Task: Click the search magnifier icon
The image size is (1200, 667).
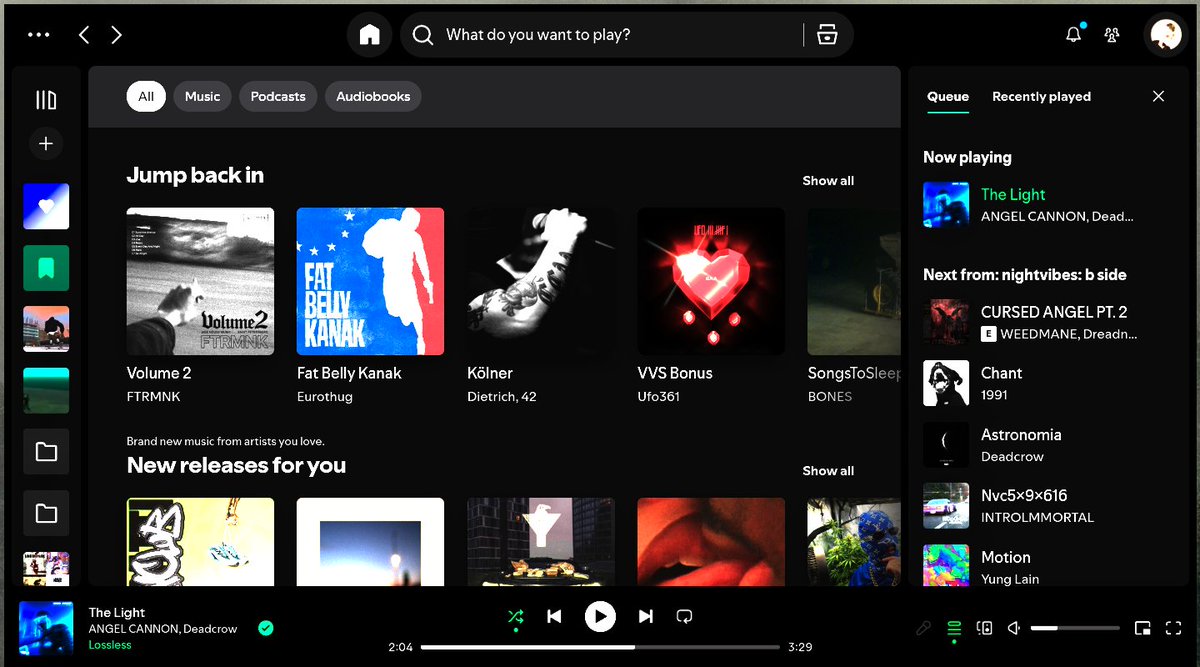Action: coord(423,35)
